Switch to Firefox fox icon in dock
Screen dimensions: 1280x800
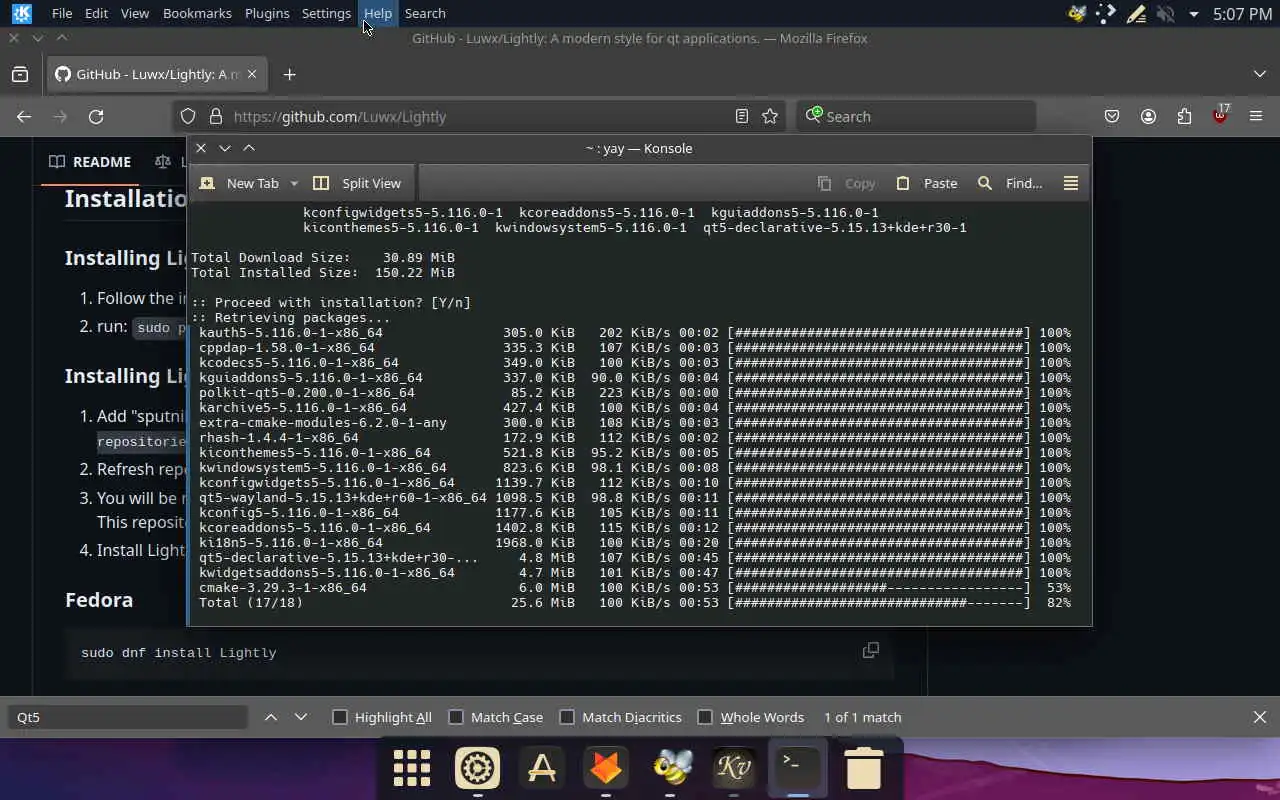pos(606,768)
